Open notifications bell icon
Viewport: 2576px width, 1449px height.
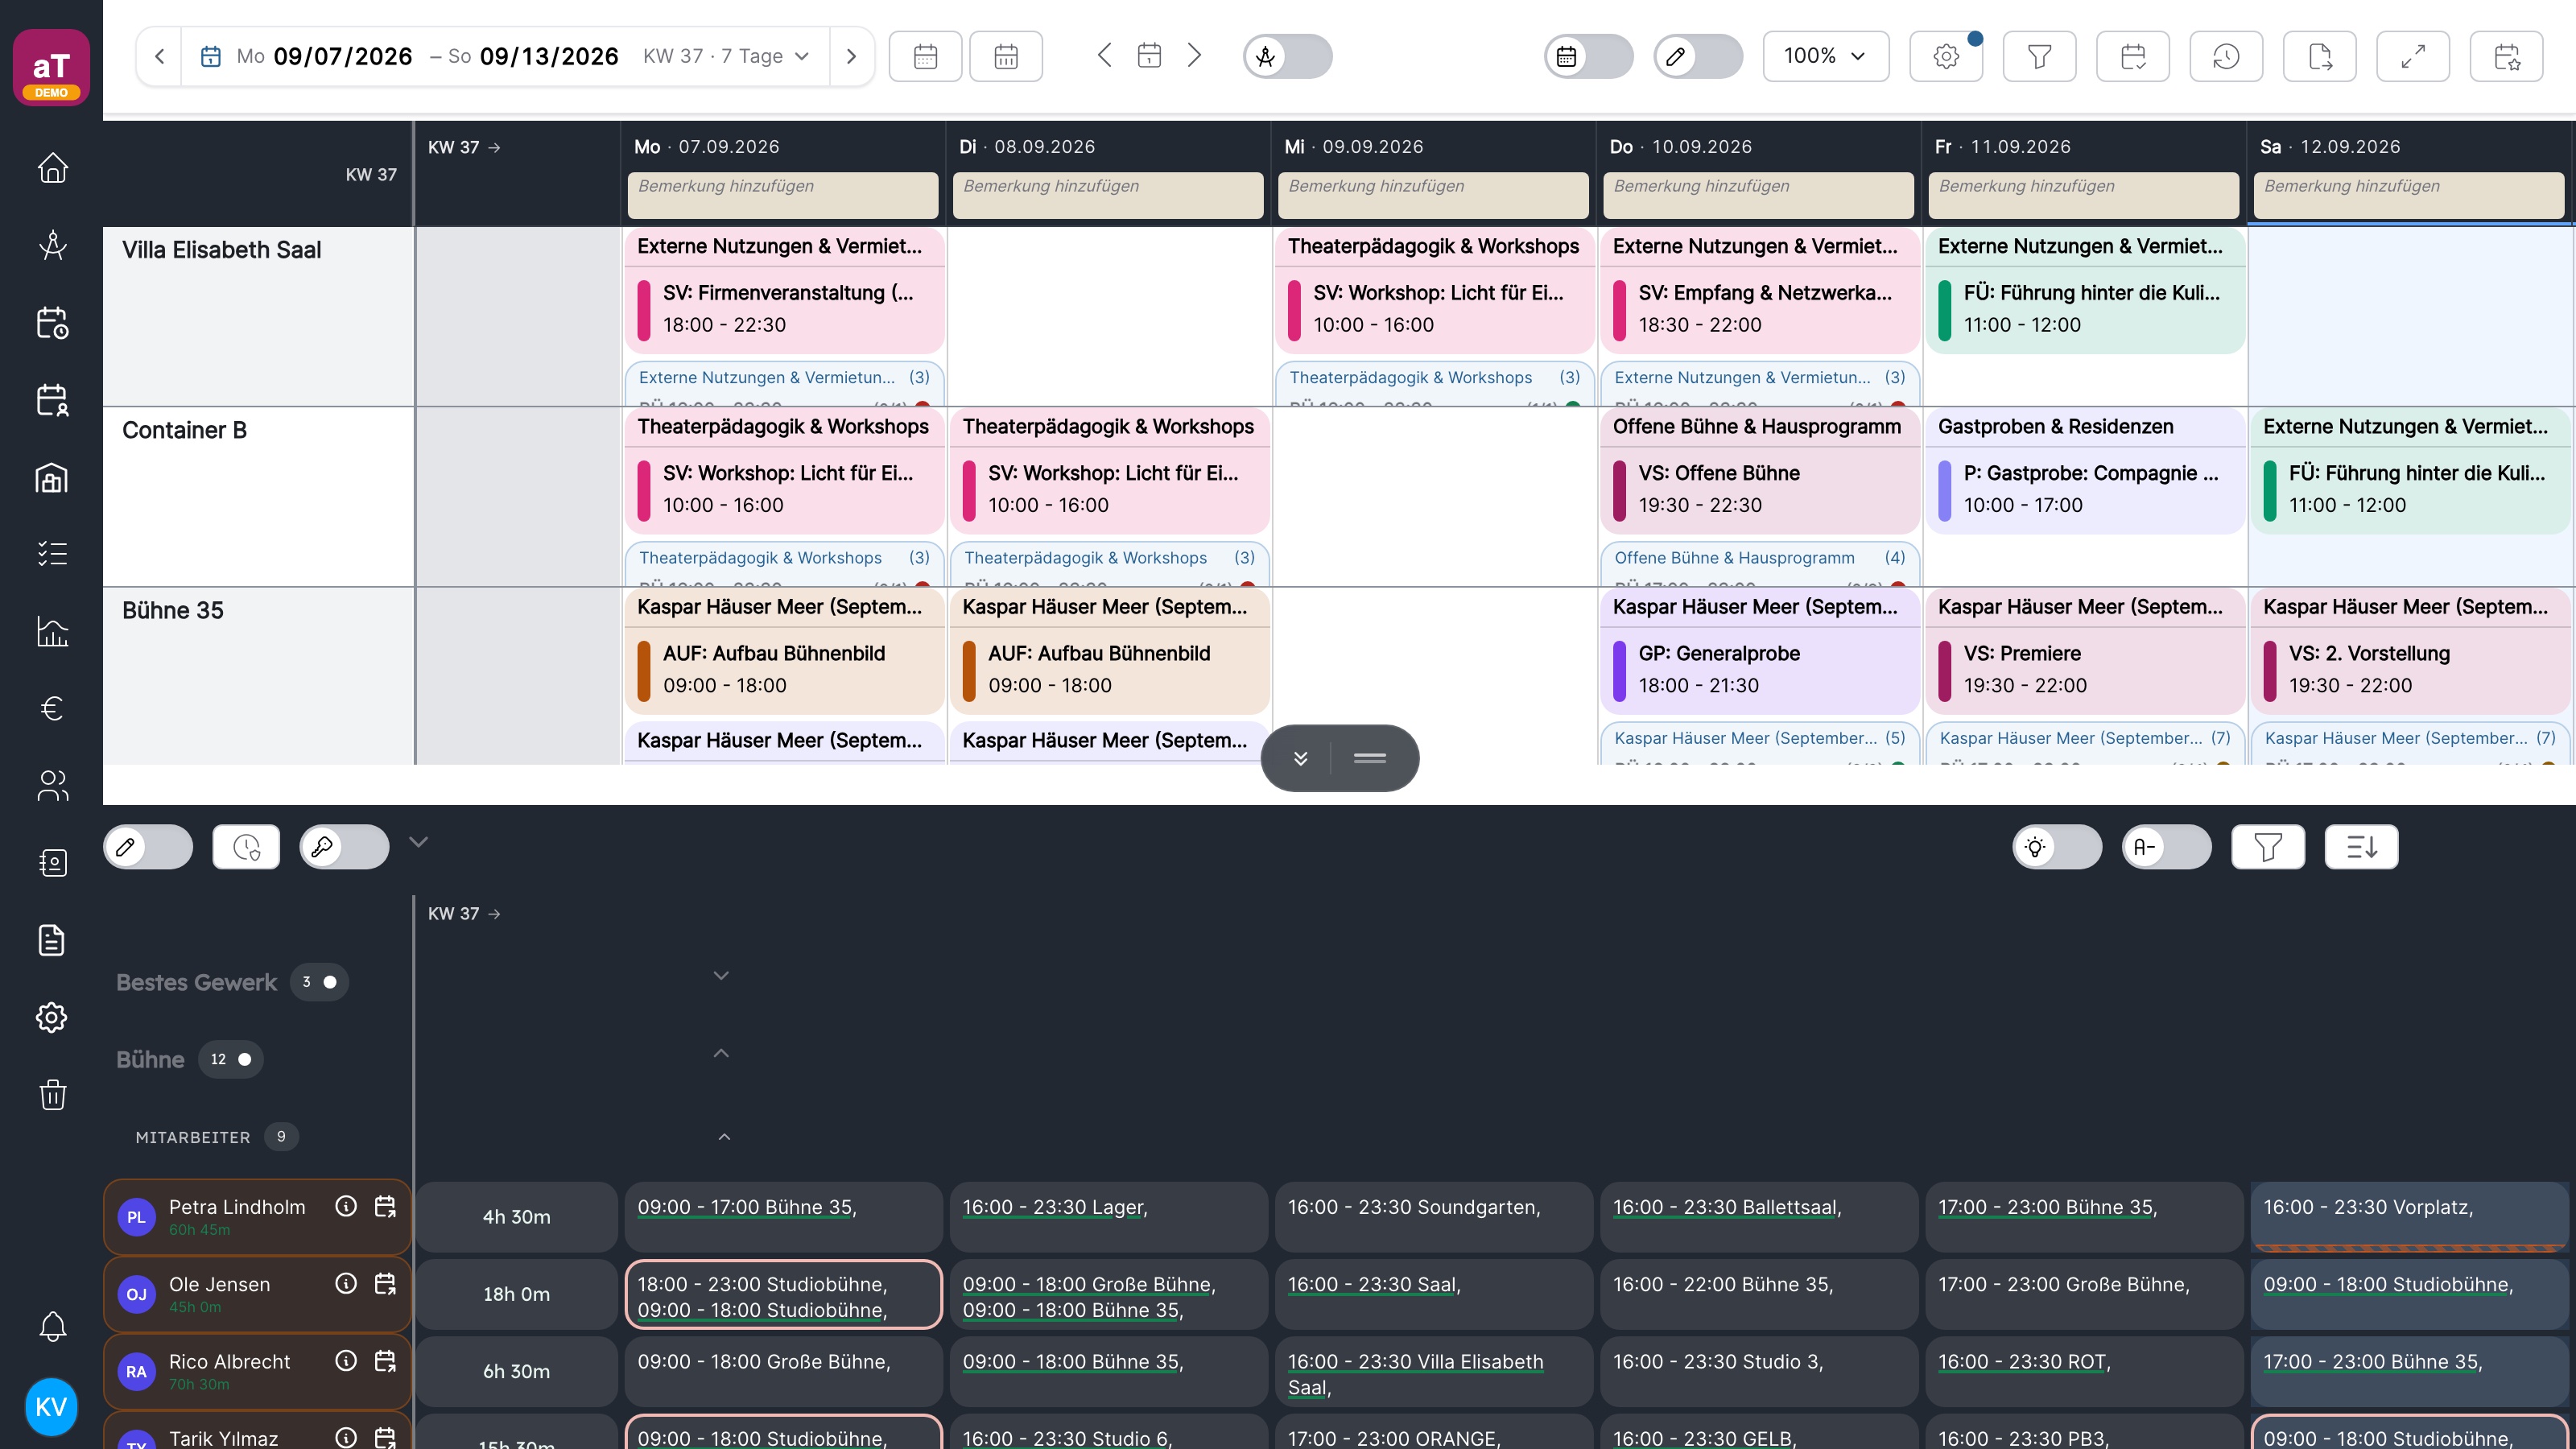coord(52,1326)
